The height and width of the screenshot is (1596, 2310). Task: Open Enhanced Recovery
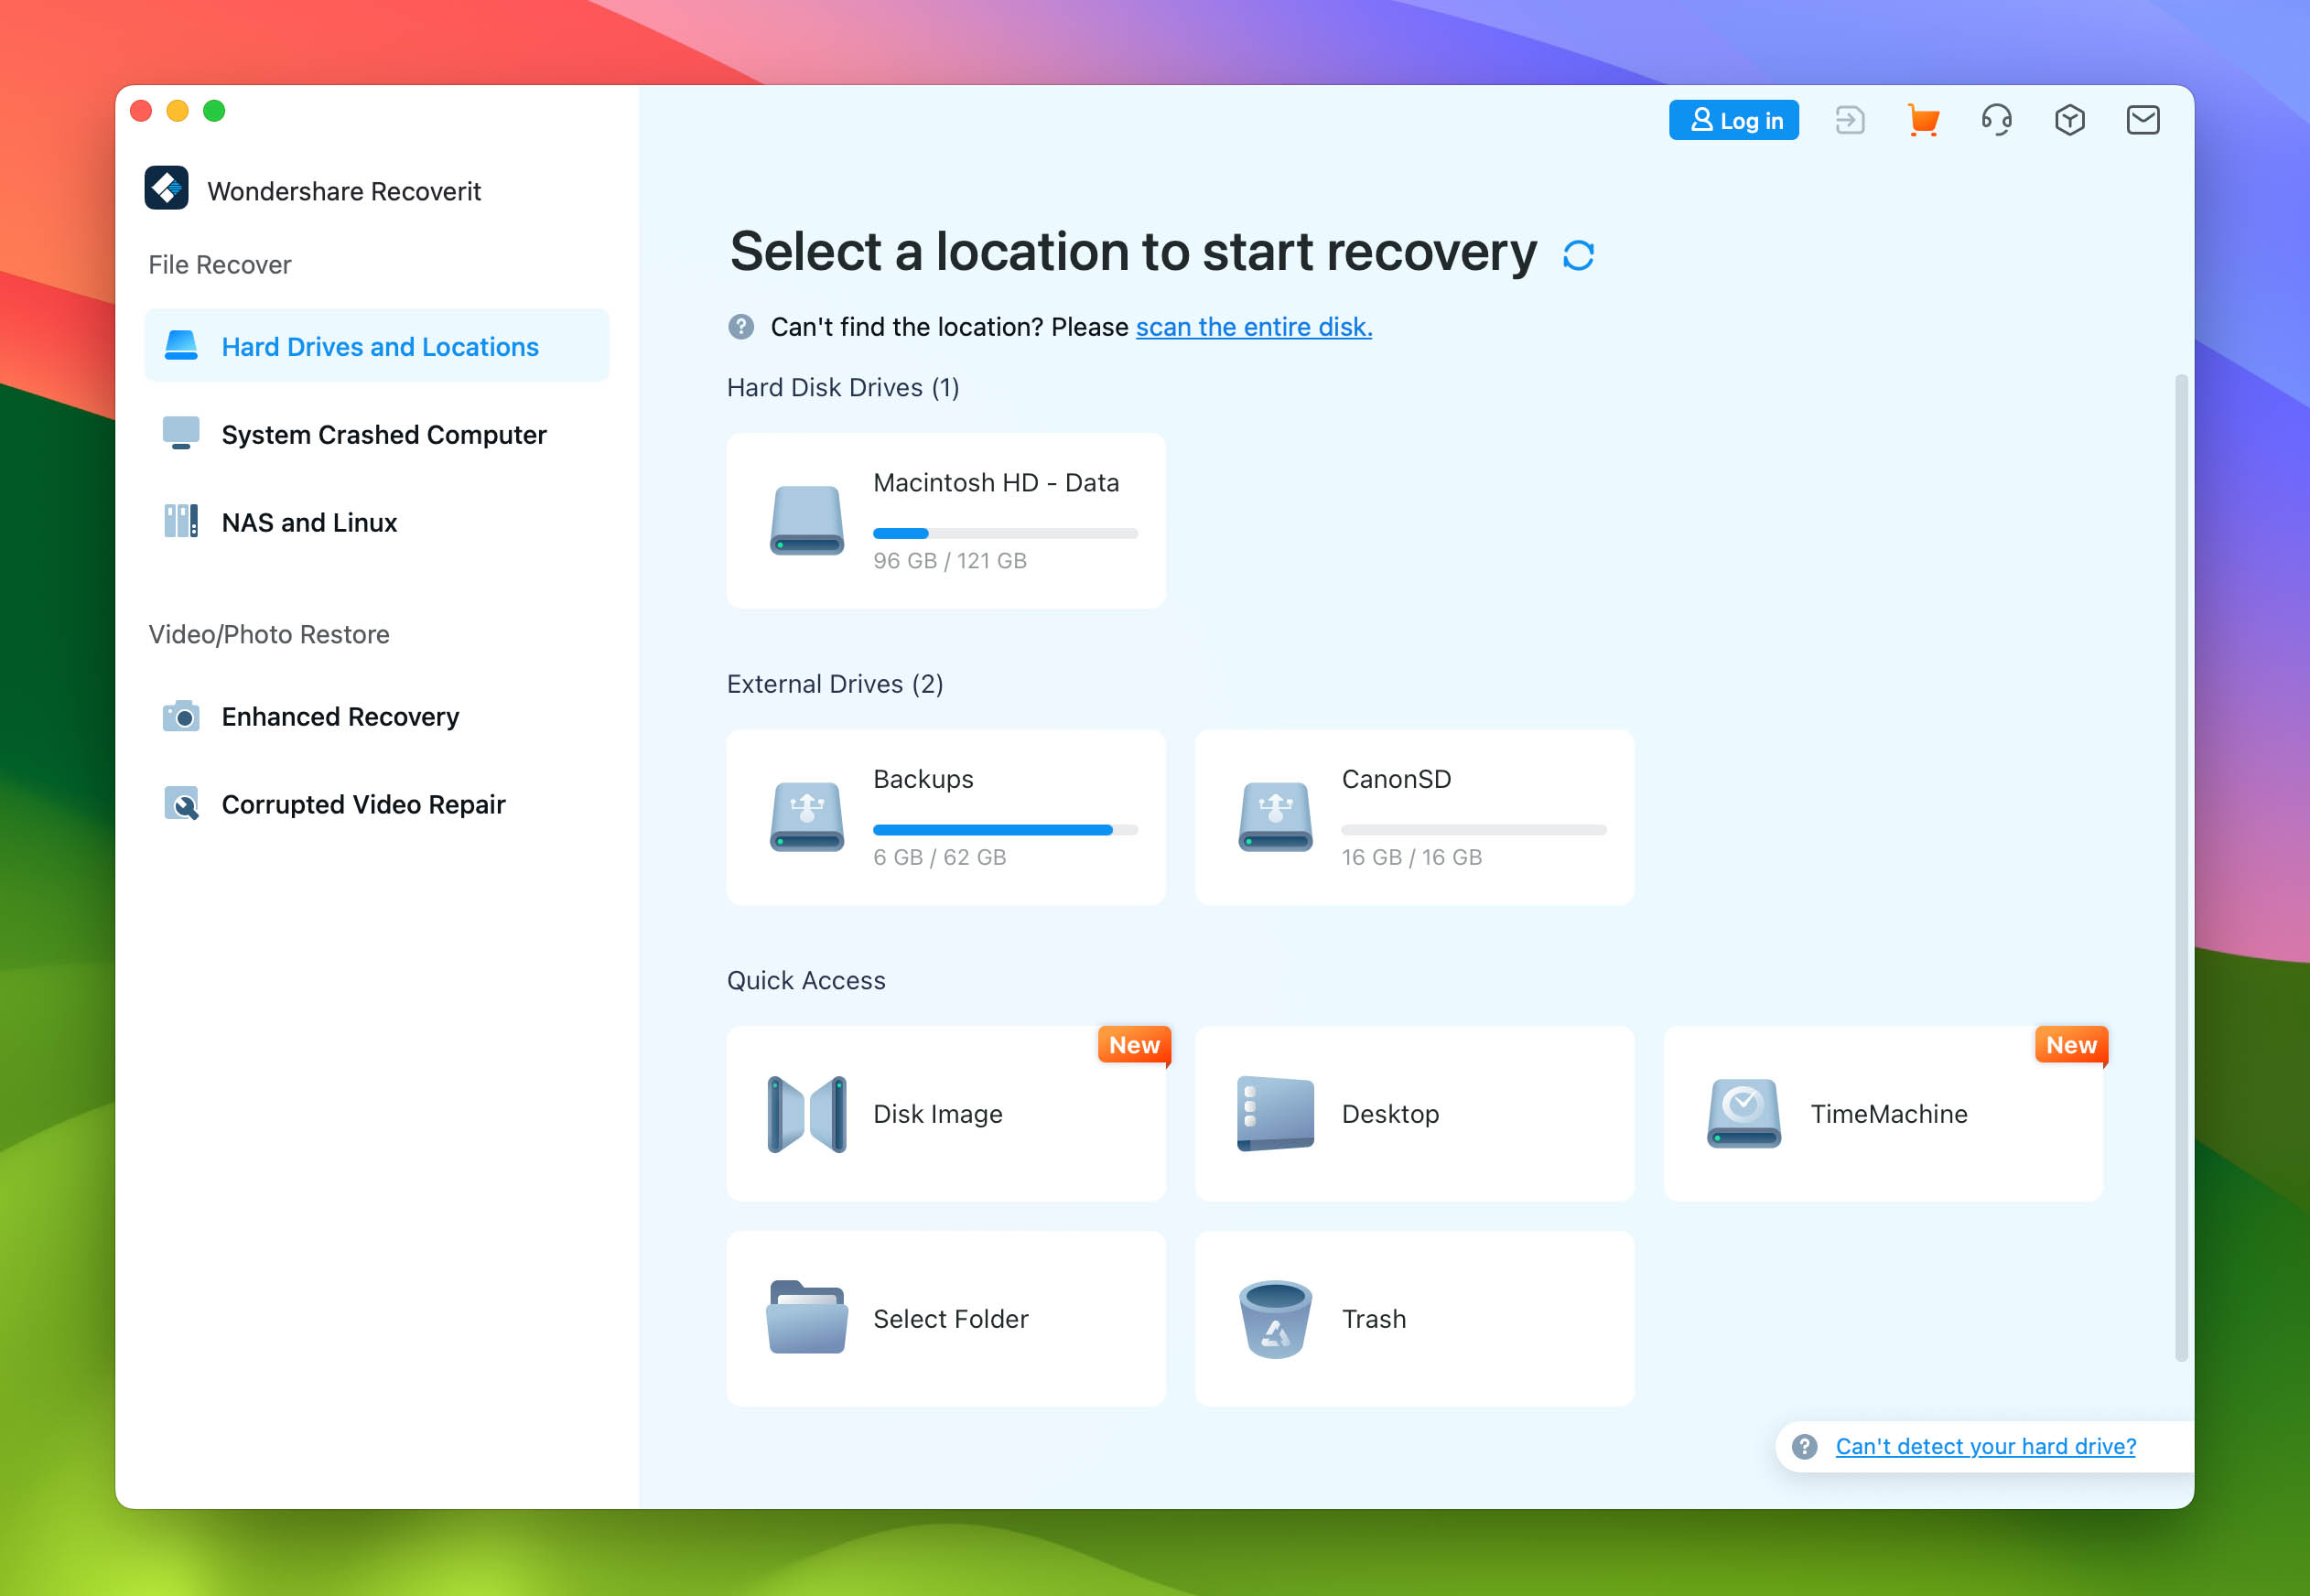pos(377,716)
